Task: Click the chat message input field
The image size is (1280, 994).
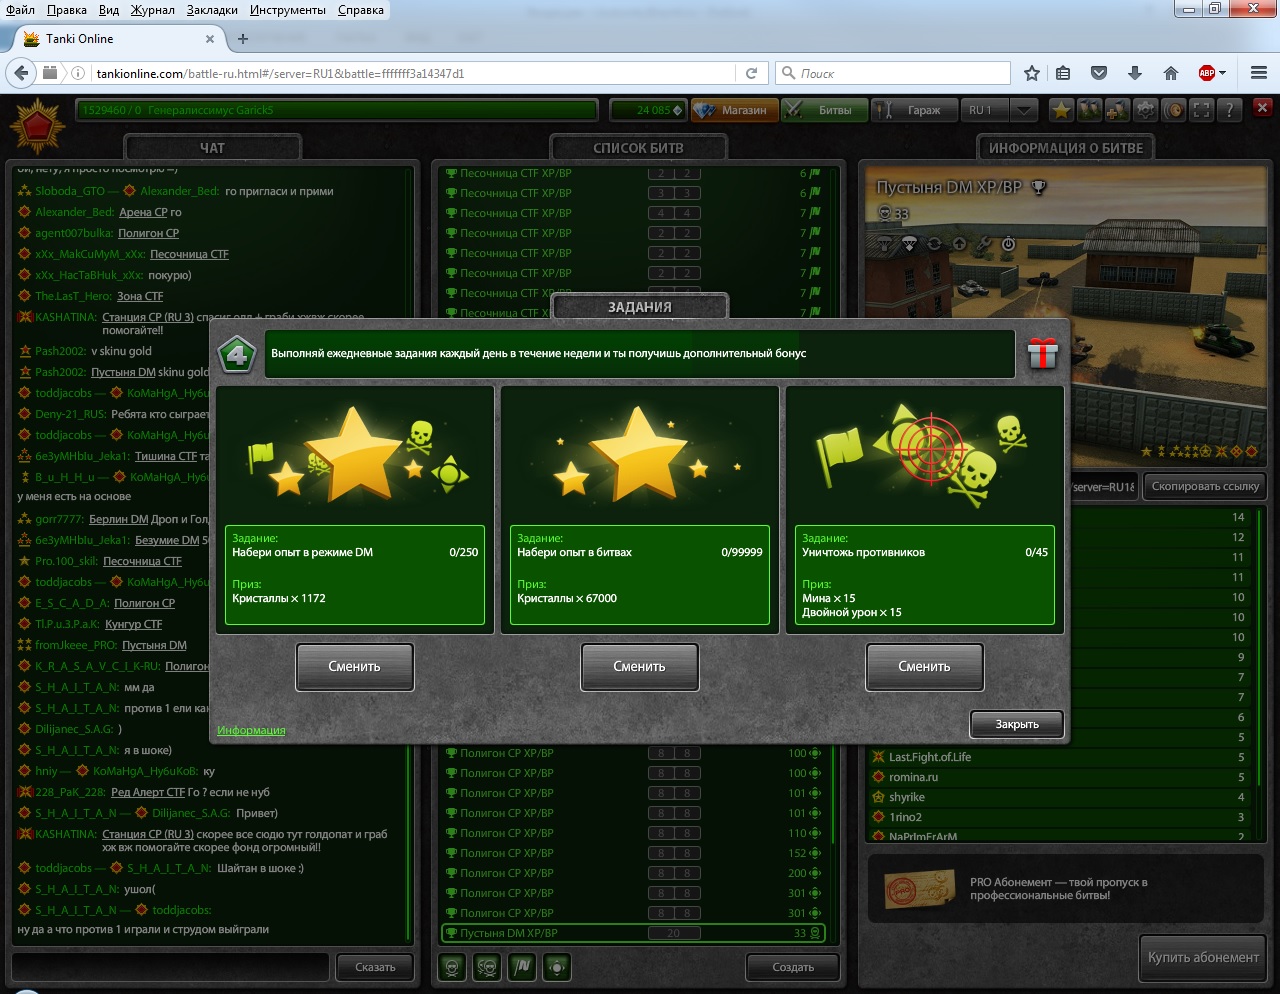Action: pyautogui.click(x=171, y=967)
